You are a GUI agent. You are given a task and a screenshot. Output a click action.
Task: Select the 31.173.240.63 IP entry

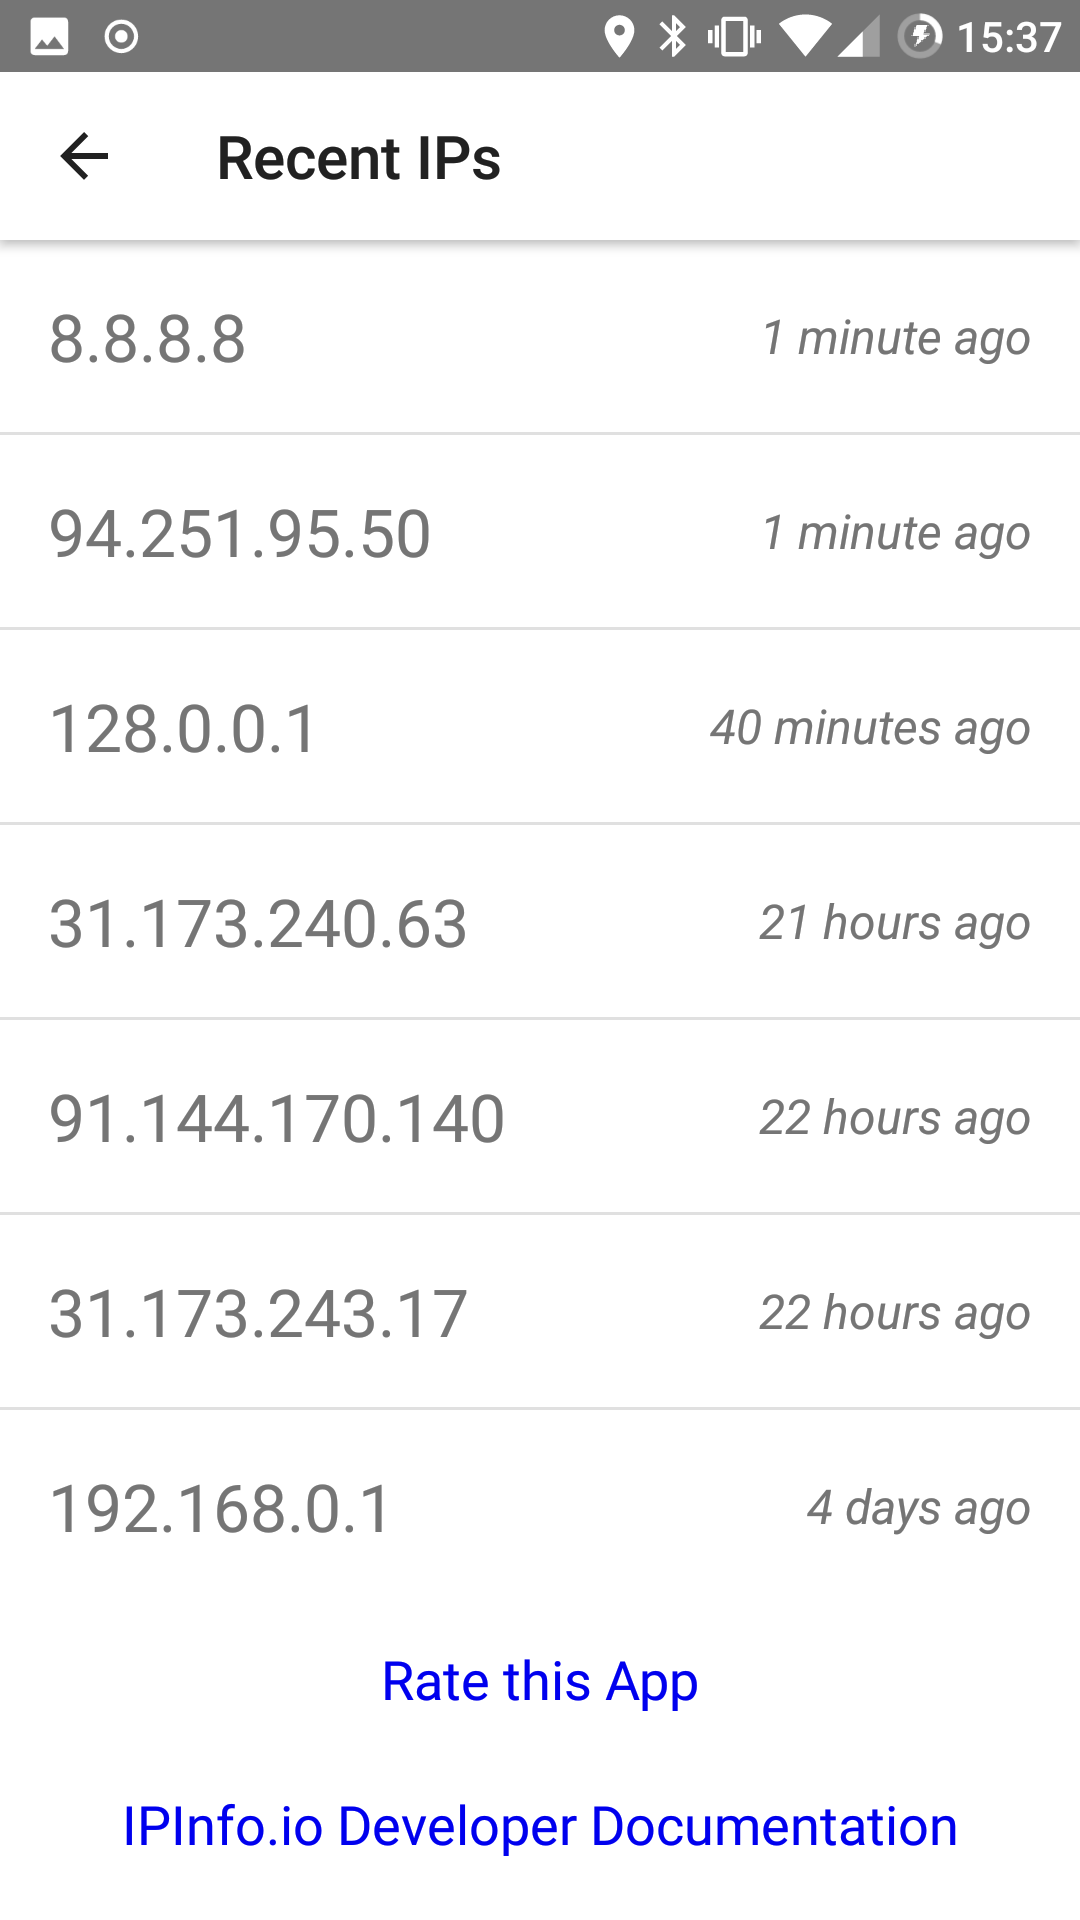click(x=540, y=923)
